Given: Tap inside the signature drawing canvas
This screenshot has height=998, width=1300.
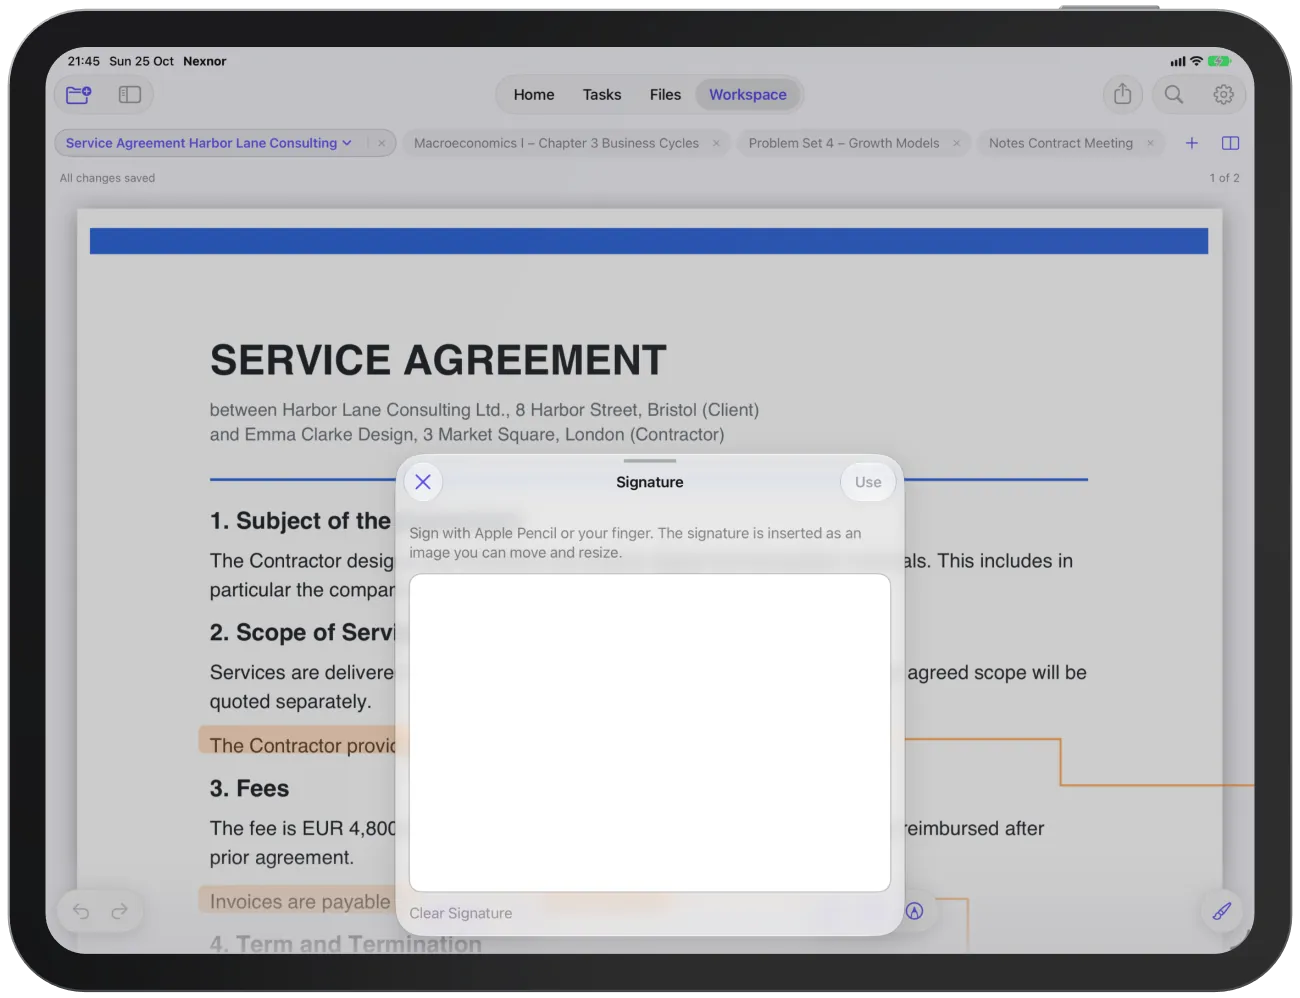Looking at the screenshot, I should pyautogui.click(x=649, y=732).
